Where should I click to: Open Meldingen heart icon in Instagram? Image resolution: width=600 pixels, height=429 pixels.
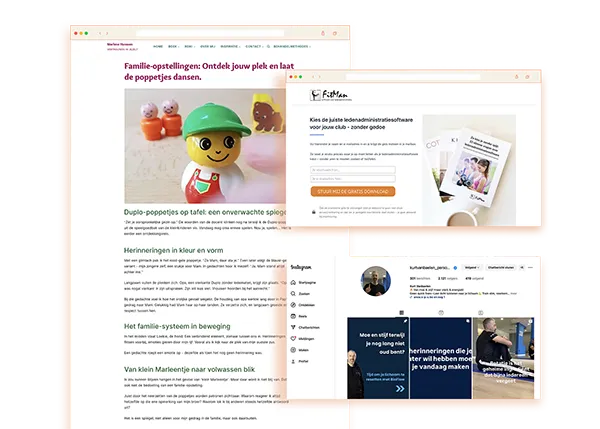293,339
